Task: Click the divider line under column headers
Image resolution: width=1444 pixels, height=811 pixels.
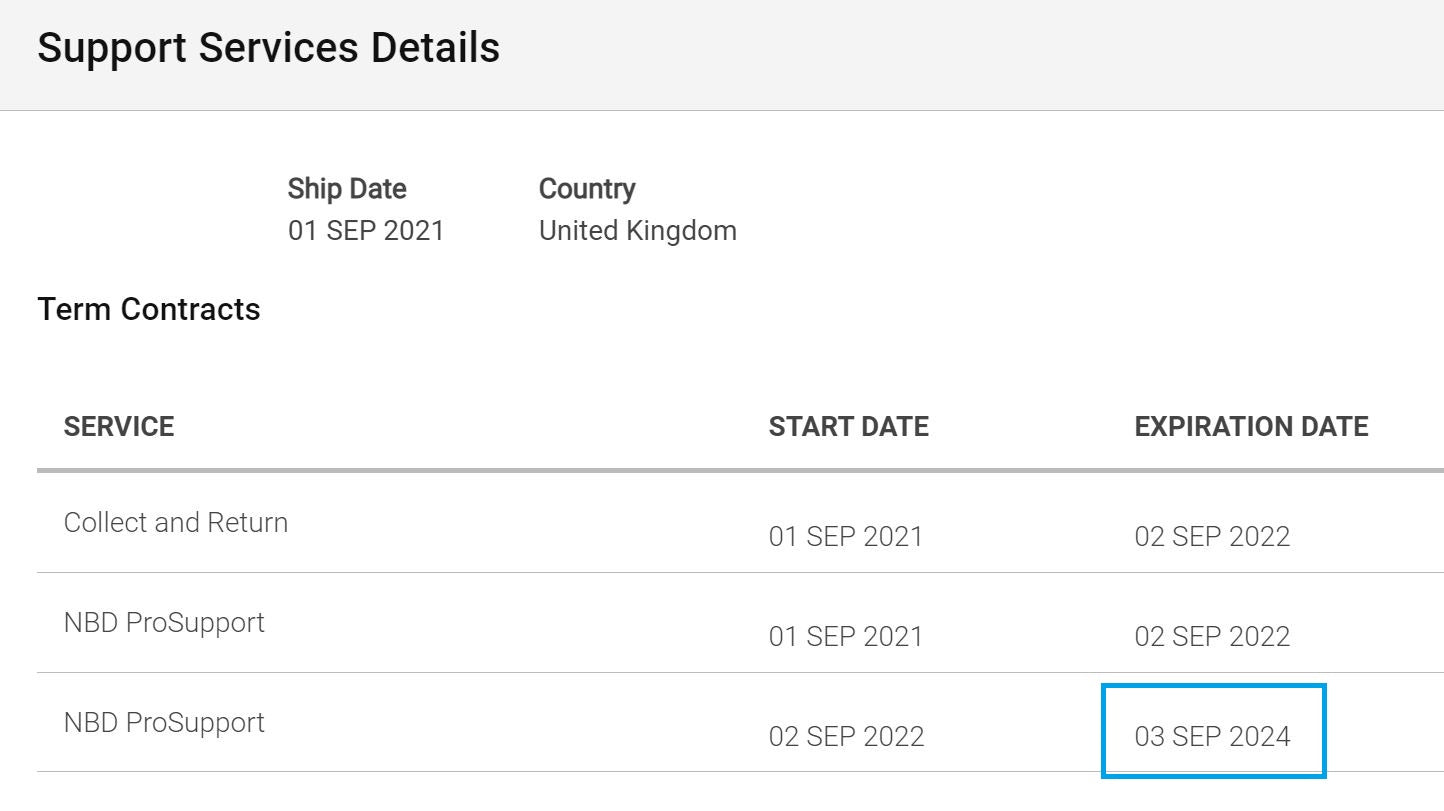Action: pos(740,470)
